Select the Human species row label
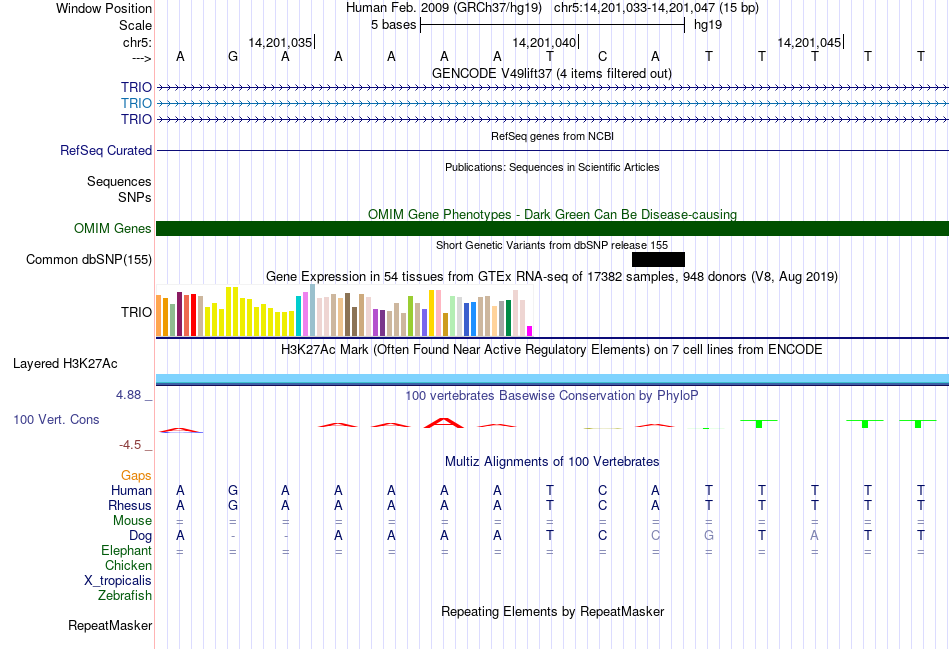Viewport: 950px width, 649px height. tap(131, 490)
